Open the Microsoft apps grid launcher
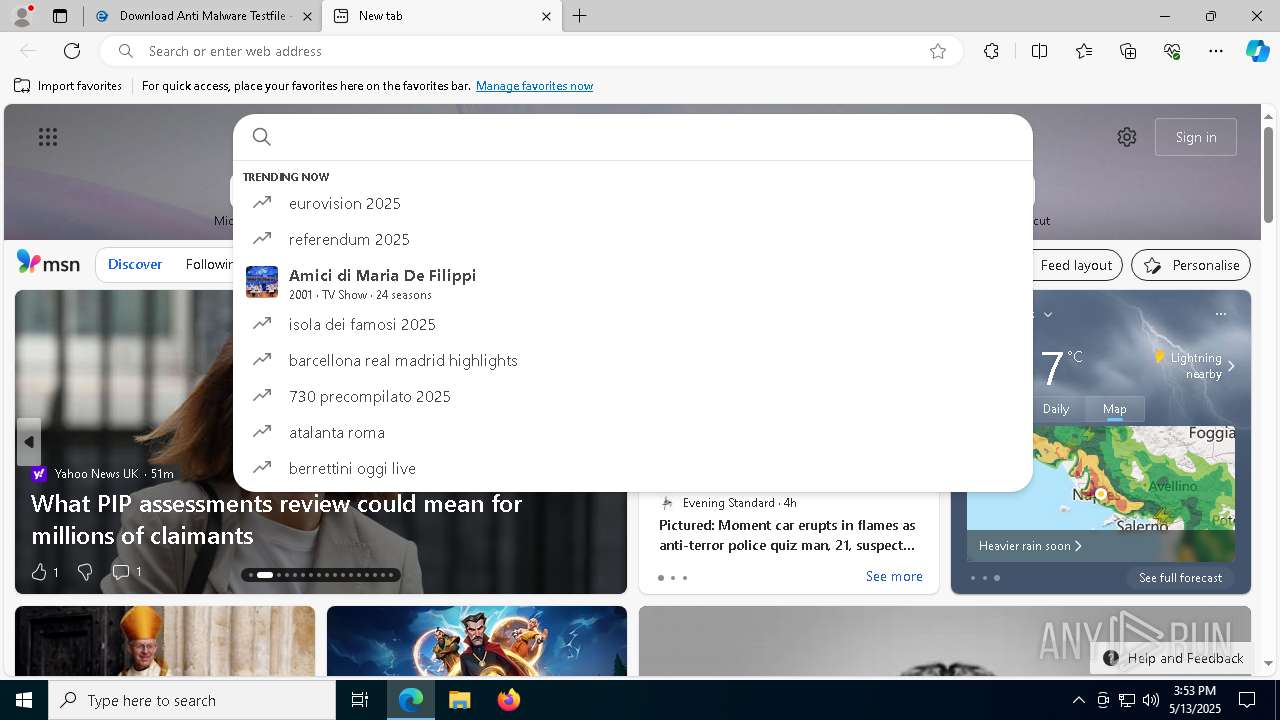Viewport: 1280px width, 720px height. (48, 137)
